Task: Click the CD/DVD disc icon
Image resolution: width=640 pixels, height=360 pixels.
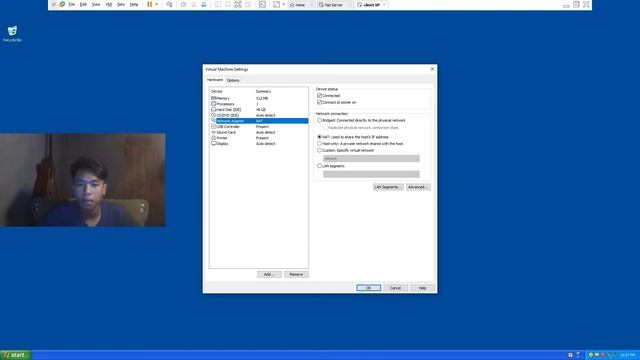Action: point(213,116)
